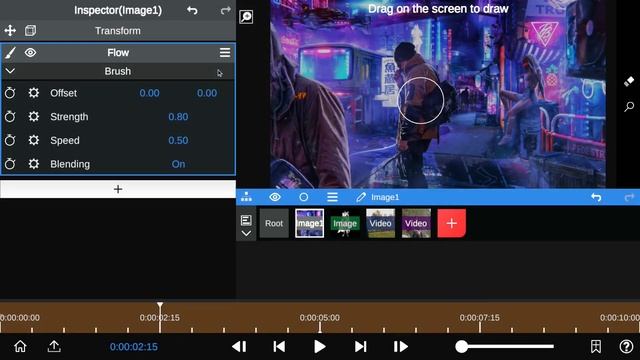Enable keyframe stopwatch for Offset

point(10,93)
